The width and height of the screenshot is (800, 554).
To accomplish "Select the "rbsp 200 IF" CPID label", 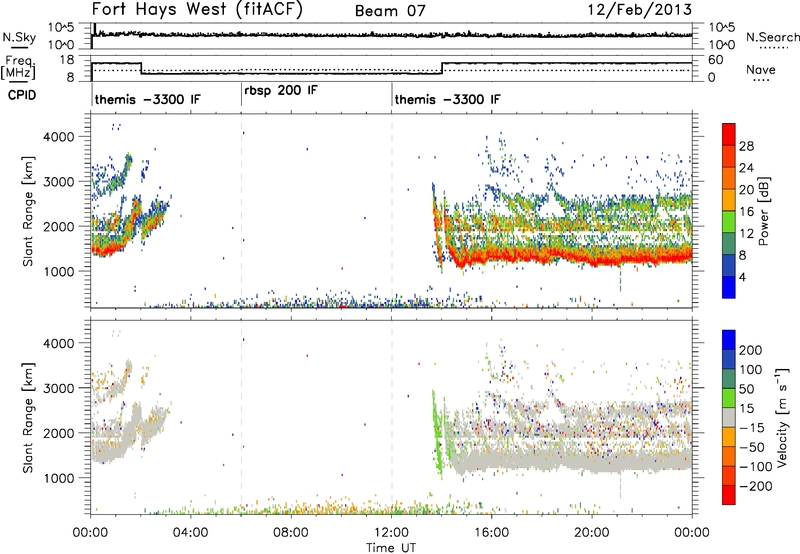I will (280, 91).
